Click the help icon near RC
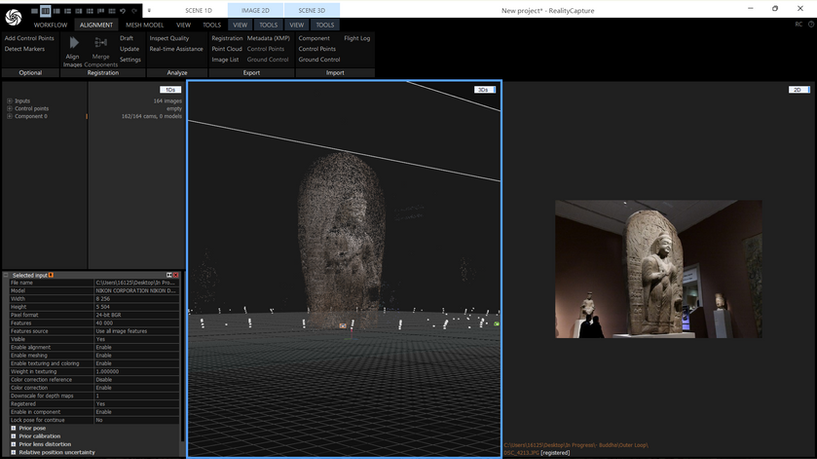The width and height of the screenshot is (817, 459). [809, 24]
